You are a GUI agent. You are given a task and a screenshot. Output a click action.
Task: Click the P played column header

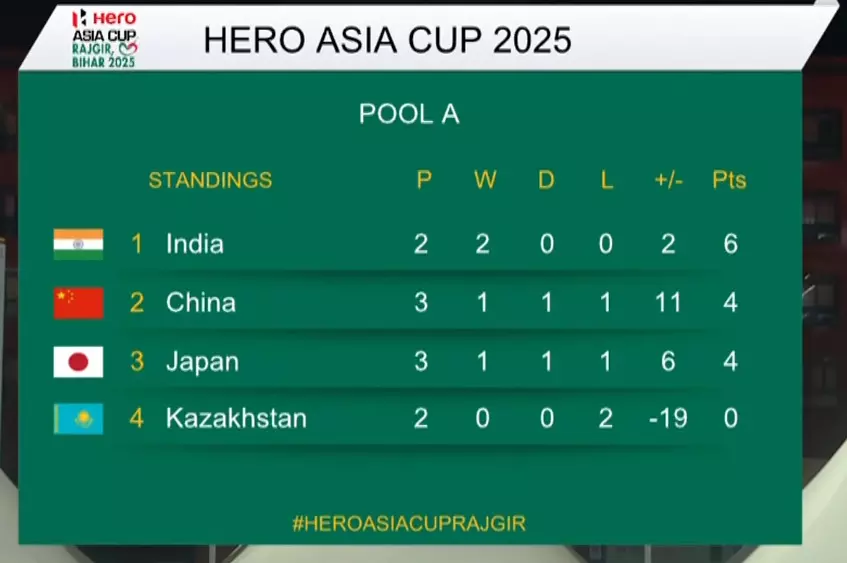423,181
